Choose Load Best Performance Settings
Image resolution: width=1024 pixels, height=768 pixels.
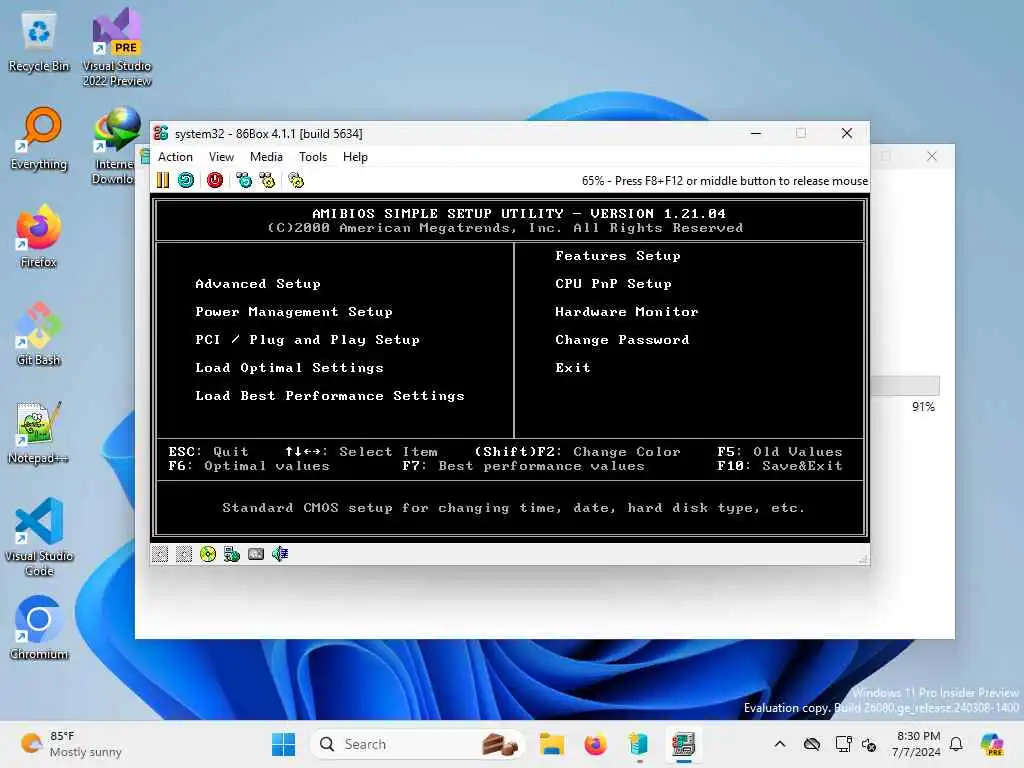pyautogui.click(x=330, y=396)
